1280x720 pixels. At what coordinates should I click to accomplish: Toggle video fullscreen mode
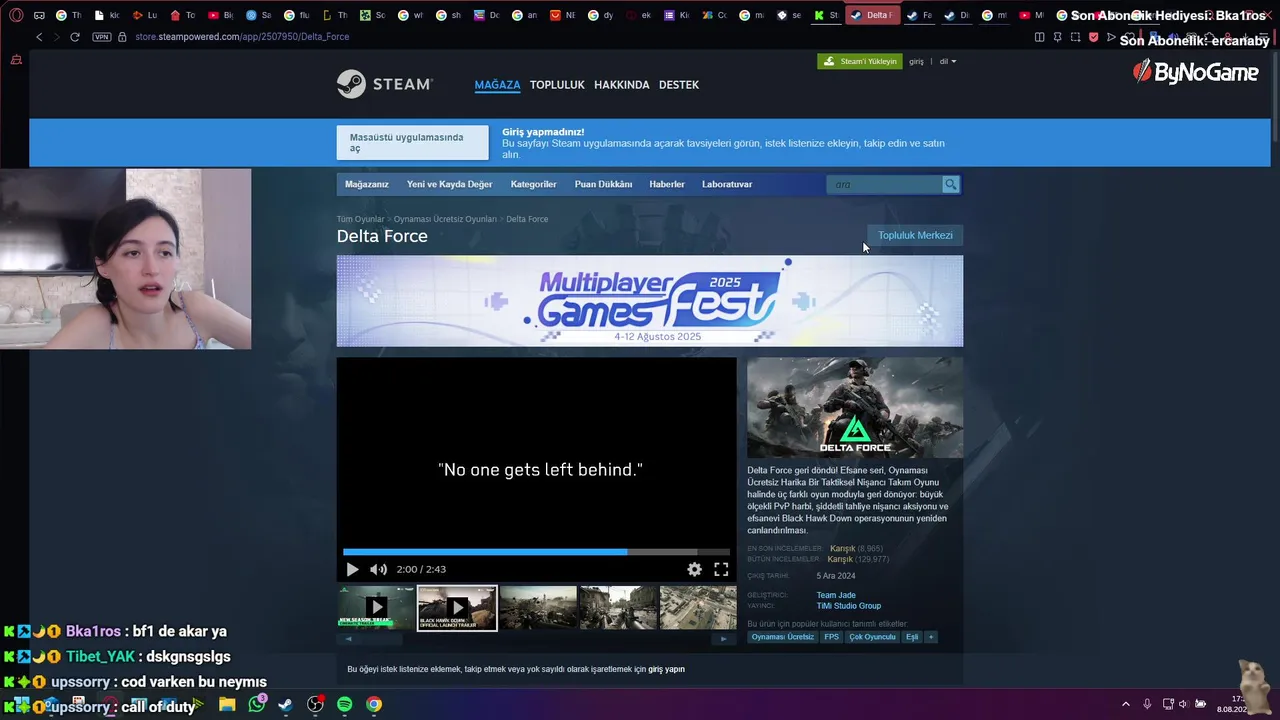(721, 569)
